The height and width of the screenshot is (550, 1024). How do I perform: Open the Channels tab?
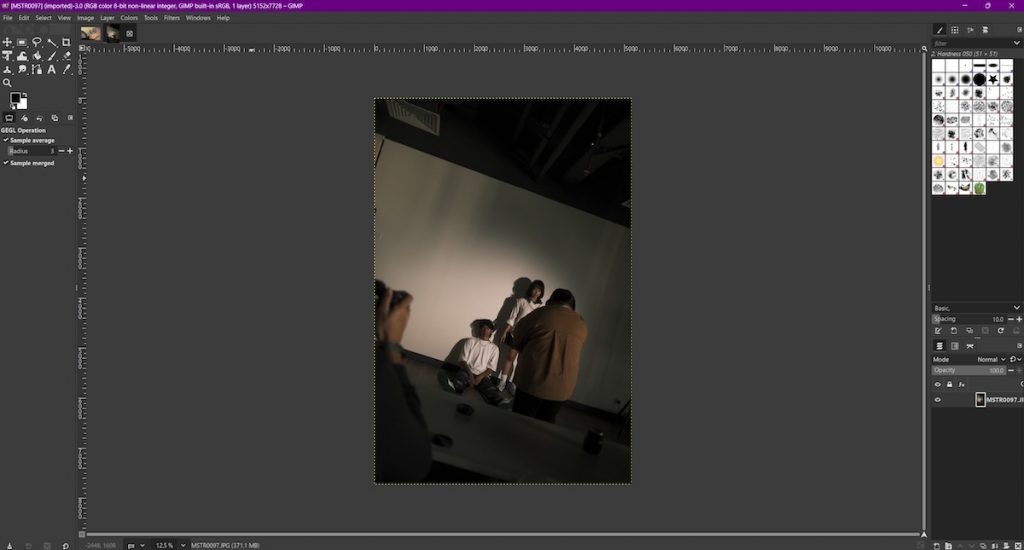point(955,346)
